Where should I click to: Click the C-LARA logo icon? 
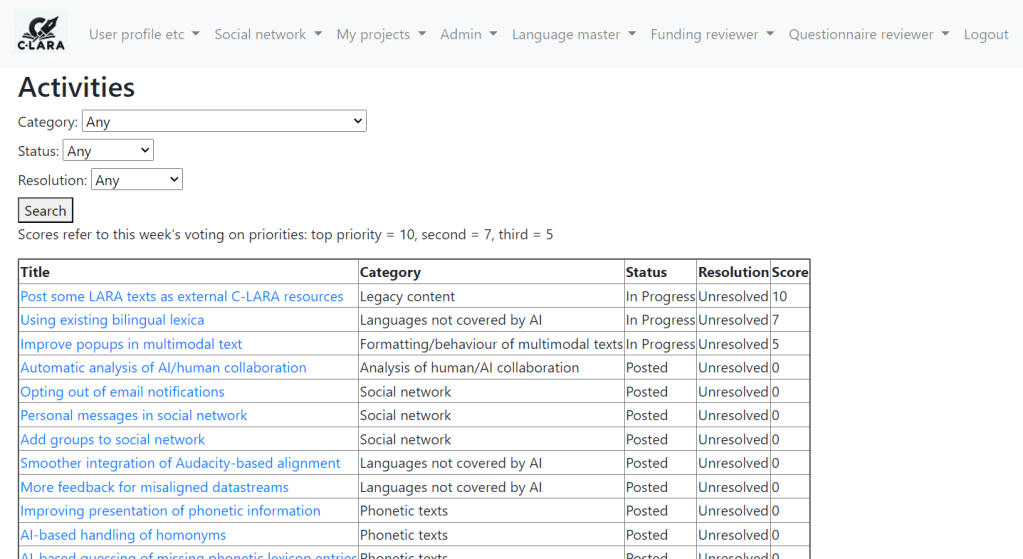point(41,33)
